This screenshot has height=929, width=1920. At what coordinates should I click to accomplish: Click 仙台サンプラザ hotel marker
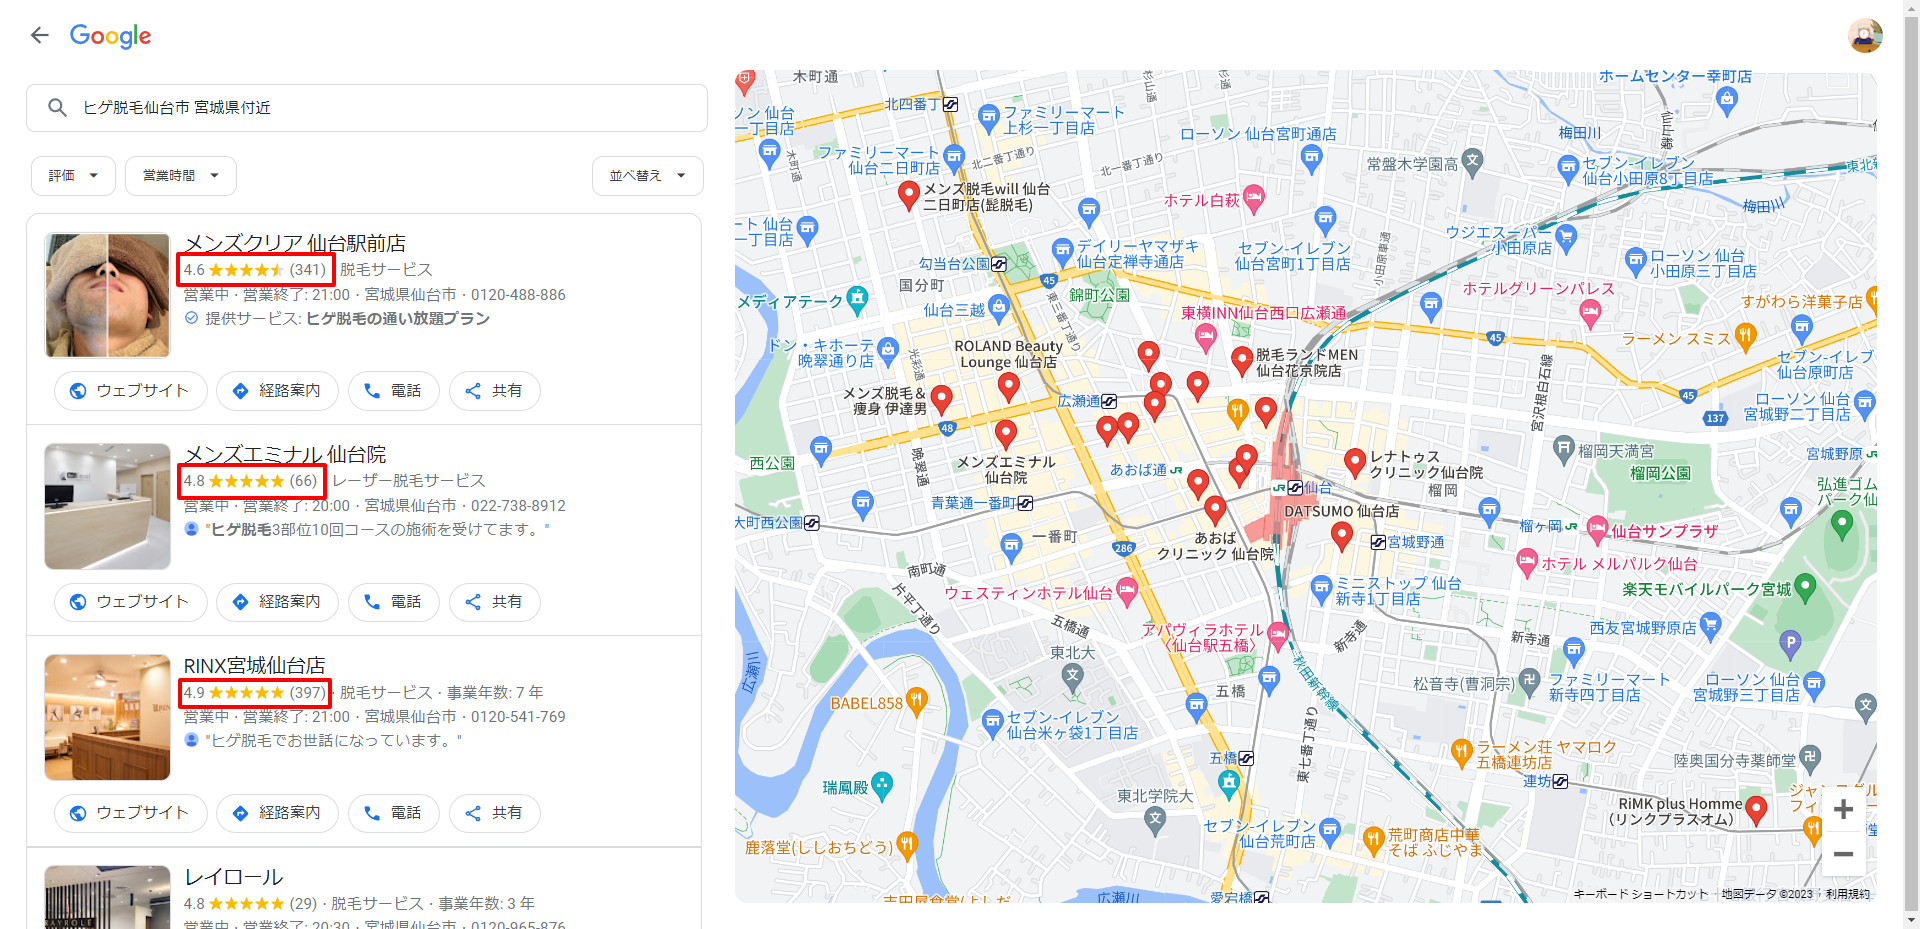point(1597,531)
